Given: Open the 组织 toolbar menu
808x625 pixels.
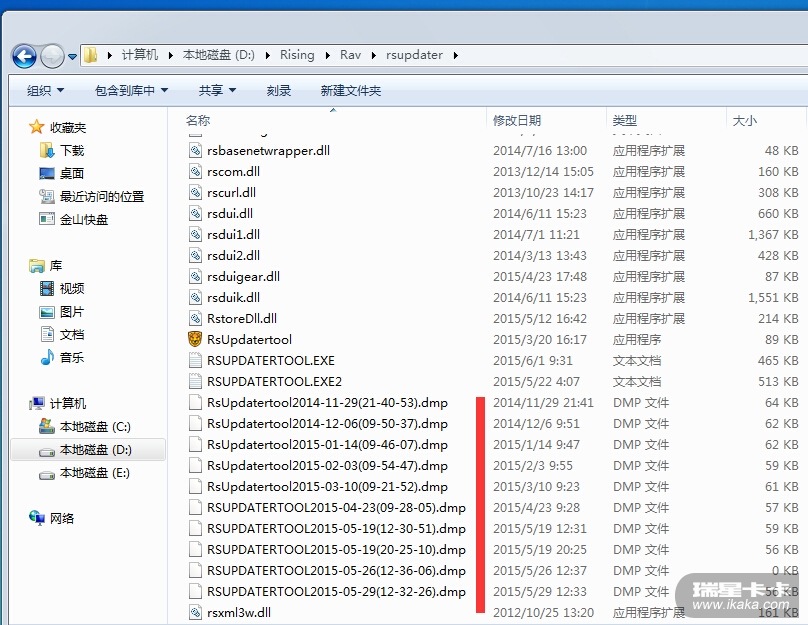Looking at the screenshot, I should (45, 91).
